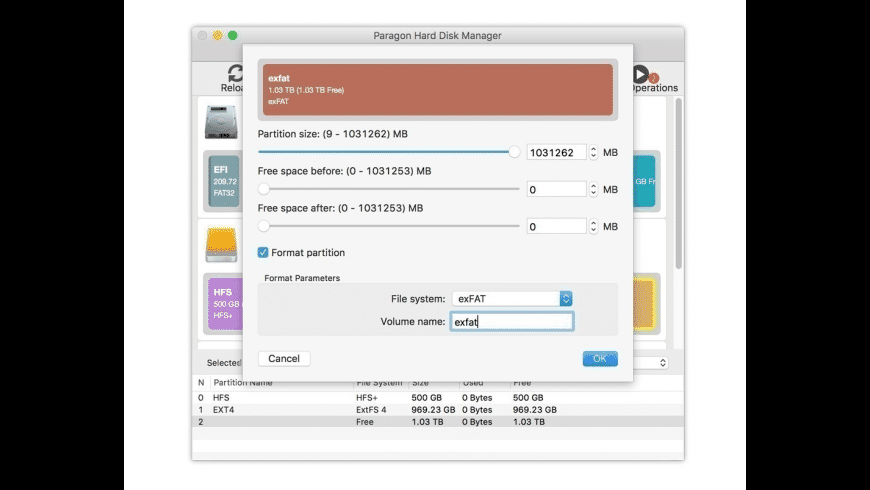Confirm with the OK button
870x490 pixels.
coord(600,358)
